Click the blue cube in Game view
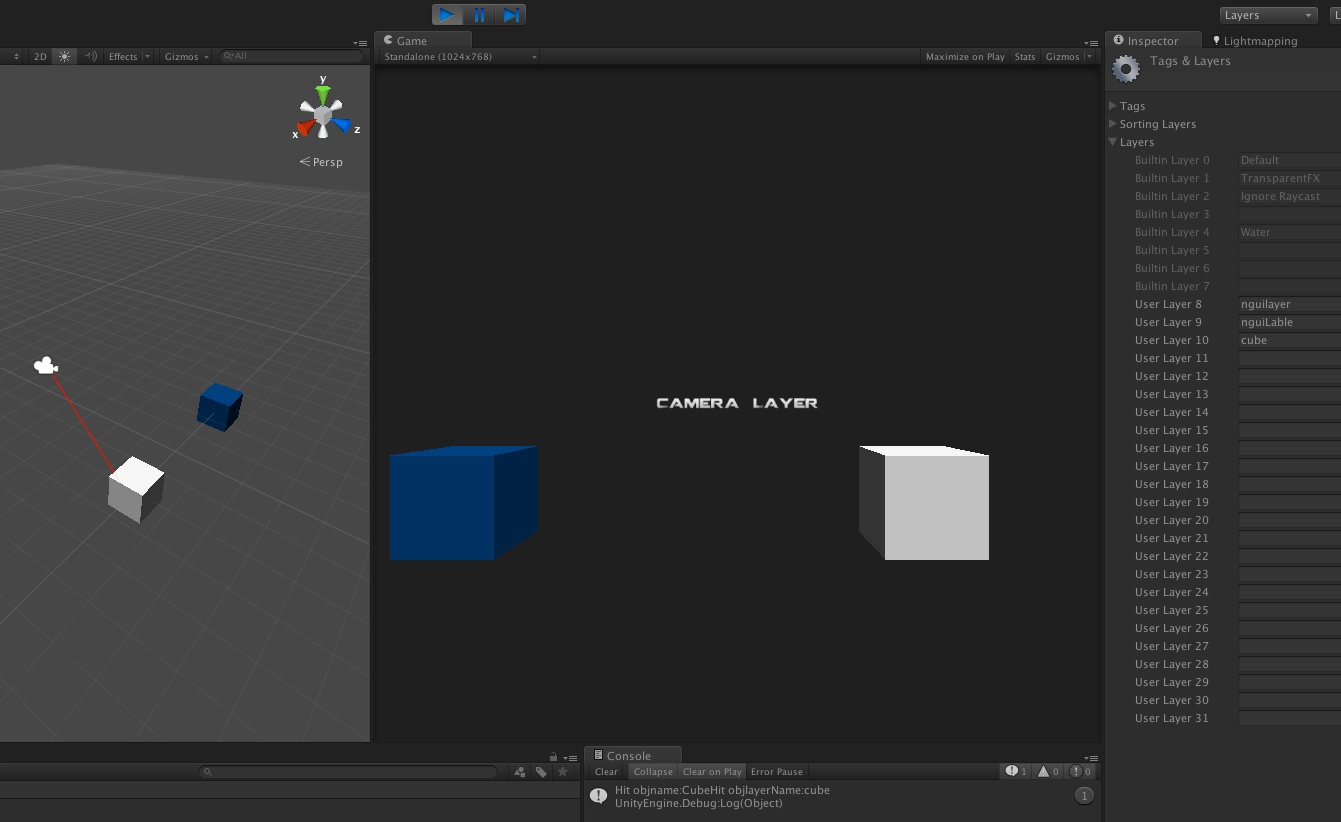 [x=463, y=503]
